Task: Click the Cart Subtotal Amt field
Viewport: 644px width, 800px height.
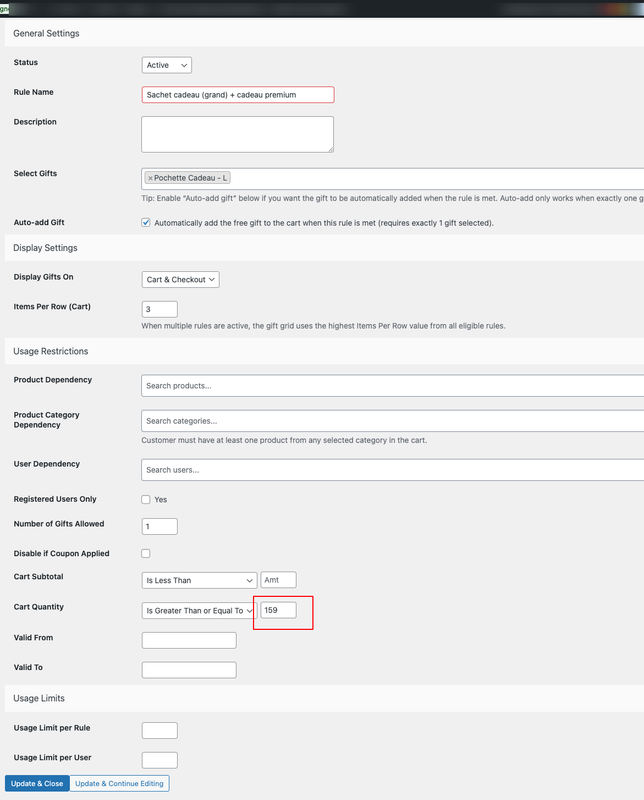Action: tap(279, 580)
